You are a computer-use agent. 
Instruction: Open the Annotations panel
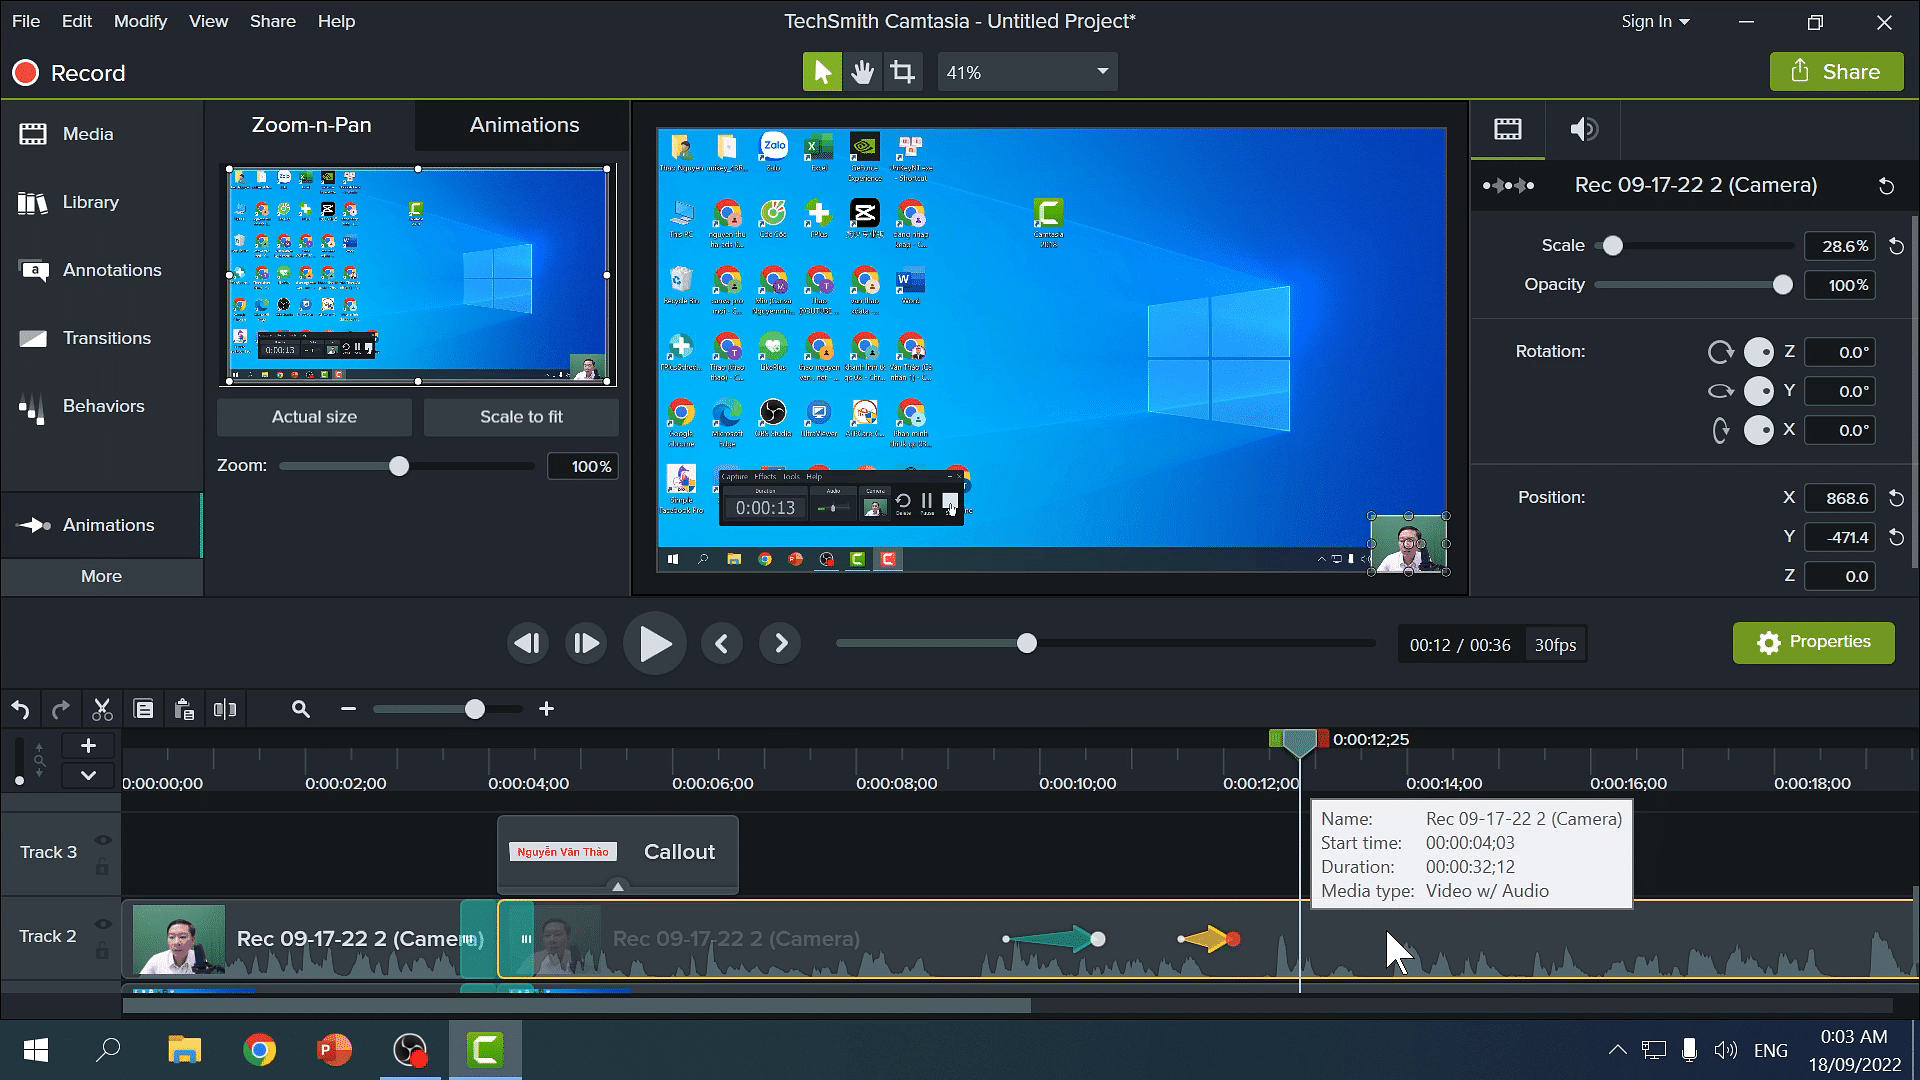point(90,270)
